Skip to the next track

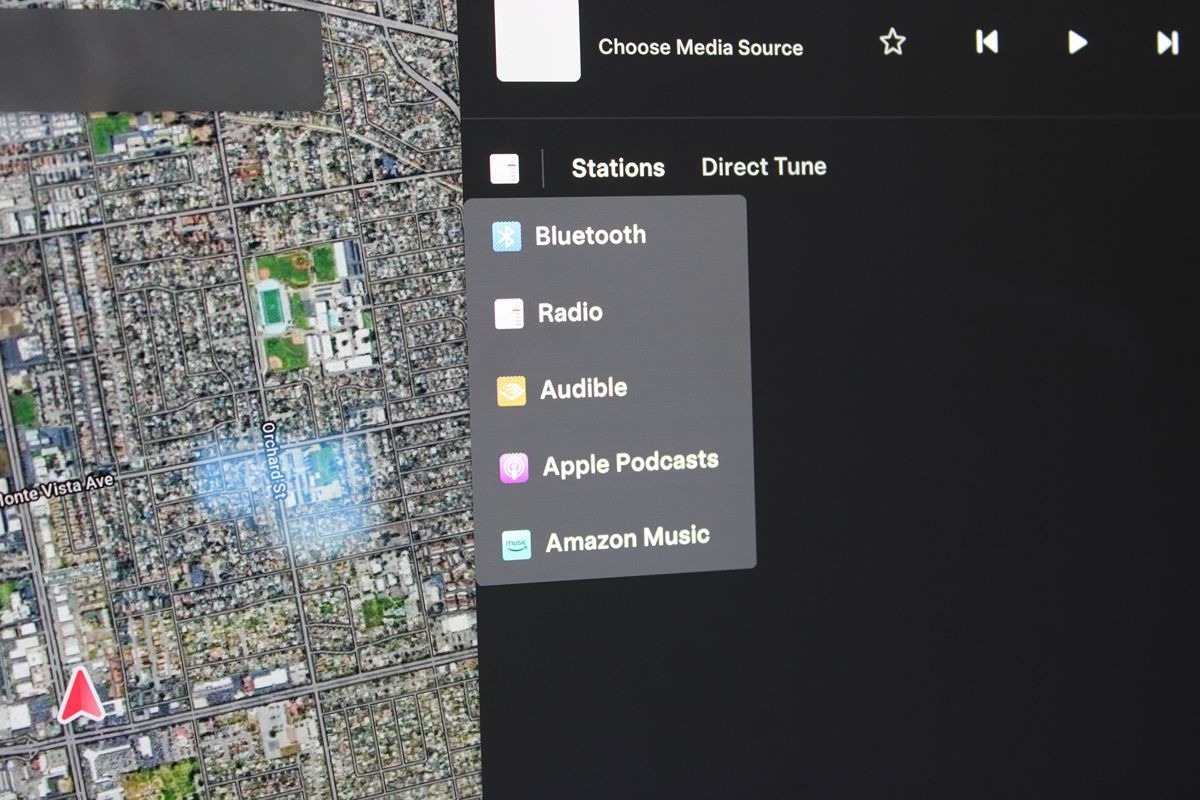pyautogui.click(x=1167, y=43)
